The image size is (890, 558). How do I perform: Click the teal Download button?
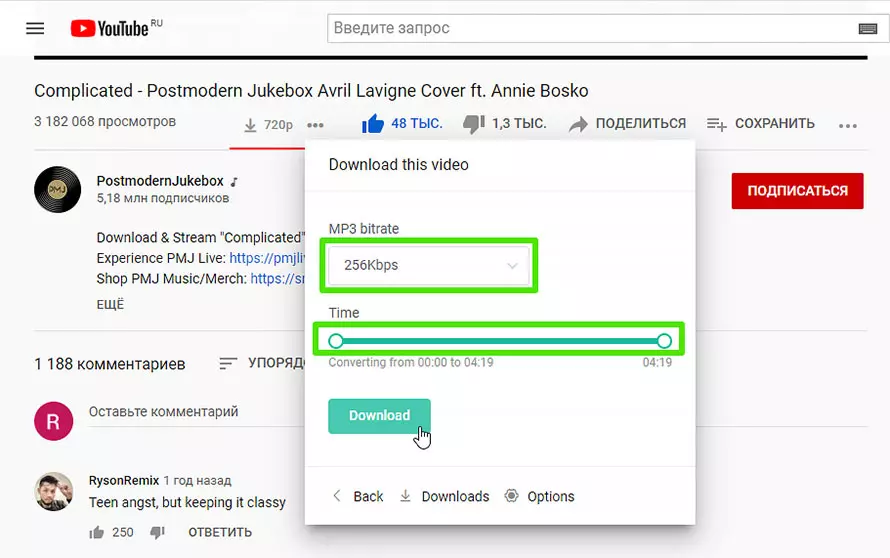[x=379, y=416]
